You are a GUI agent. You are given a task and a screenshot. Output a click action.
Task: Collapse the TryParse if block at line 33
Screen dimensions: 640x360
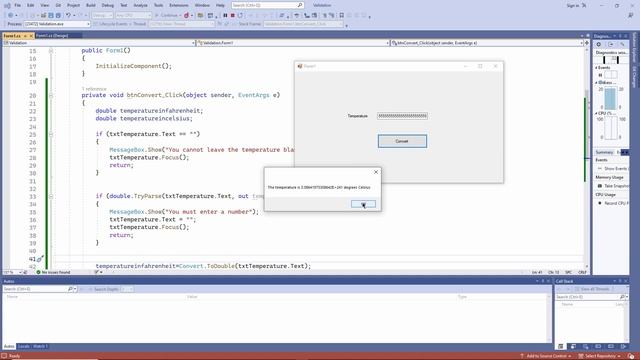coord(51,196)
